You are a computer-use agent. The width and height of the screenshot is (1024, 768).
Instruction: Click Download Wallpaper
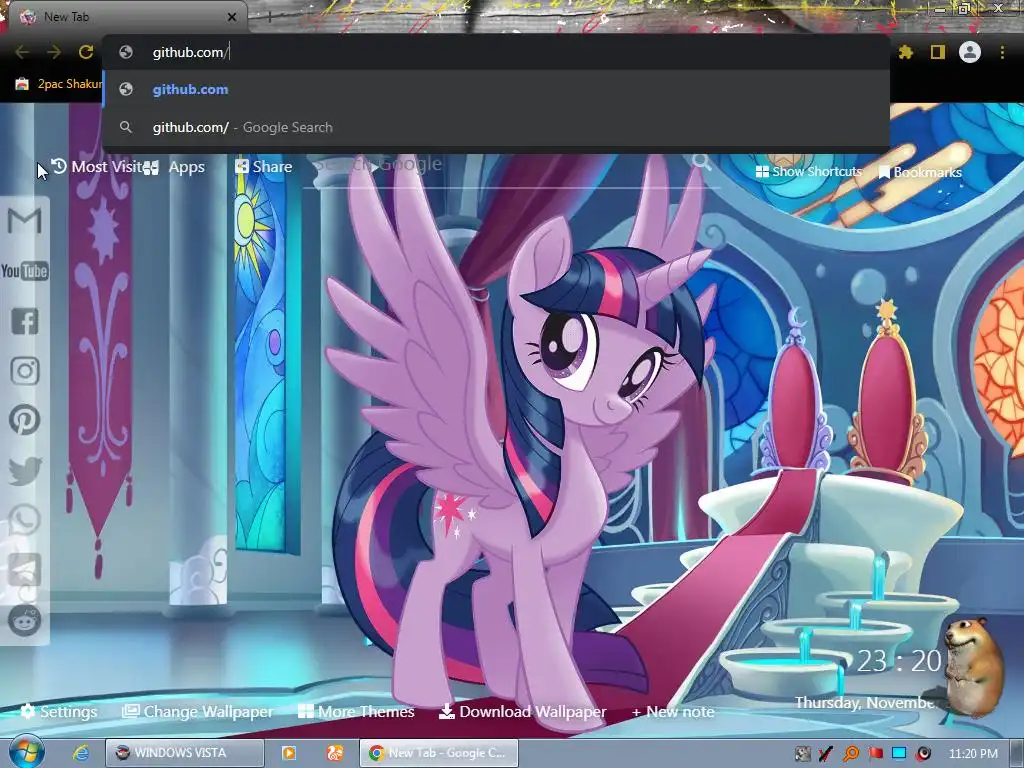pyautogui.click(x=522, y=712)
